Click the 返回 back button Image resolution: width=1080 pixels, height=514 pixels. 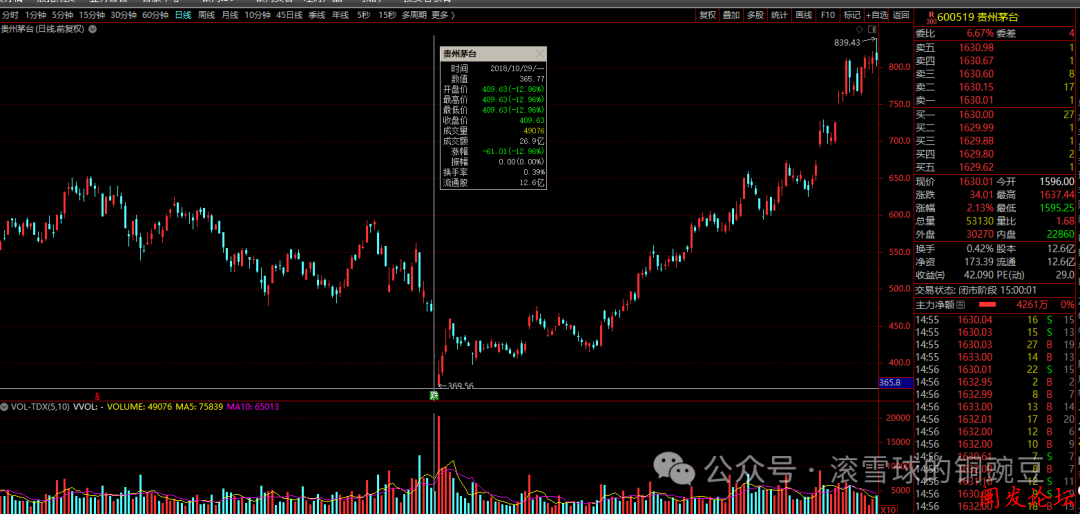901,15
